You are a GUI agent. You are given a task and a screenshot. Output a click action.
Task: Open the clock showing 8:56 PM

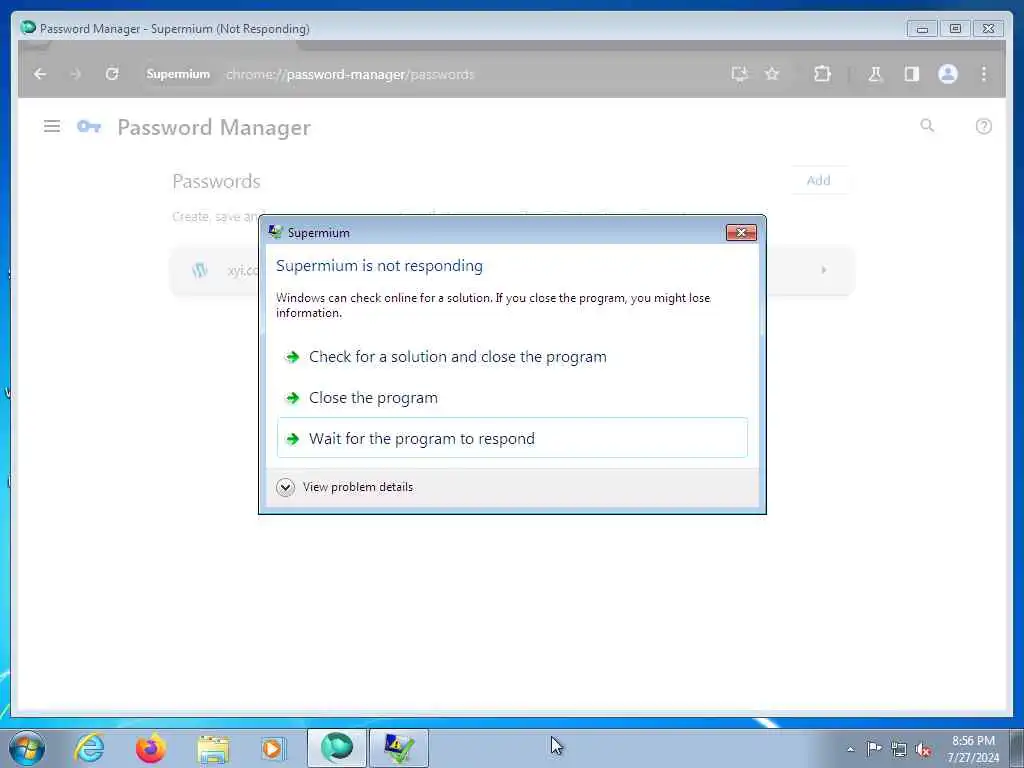pyautogui.click(x=973, y=748)
